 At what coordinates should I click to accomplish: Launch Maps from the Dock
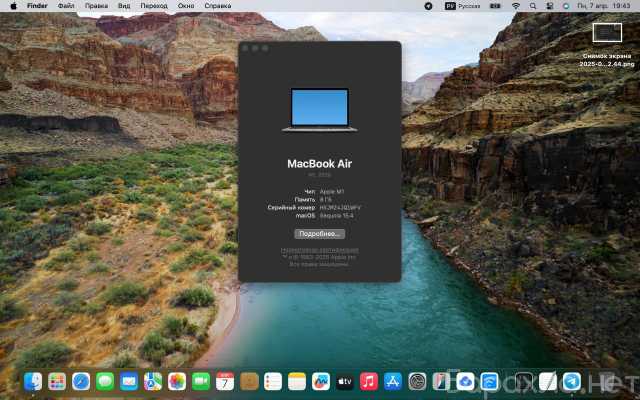pyautogui.click(x=153, y=382)
